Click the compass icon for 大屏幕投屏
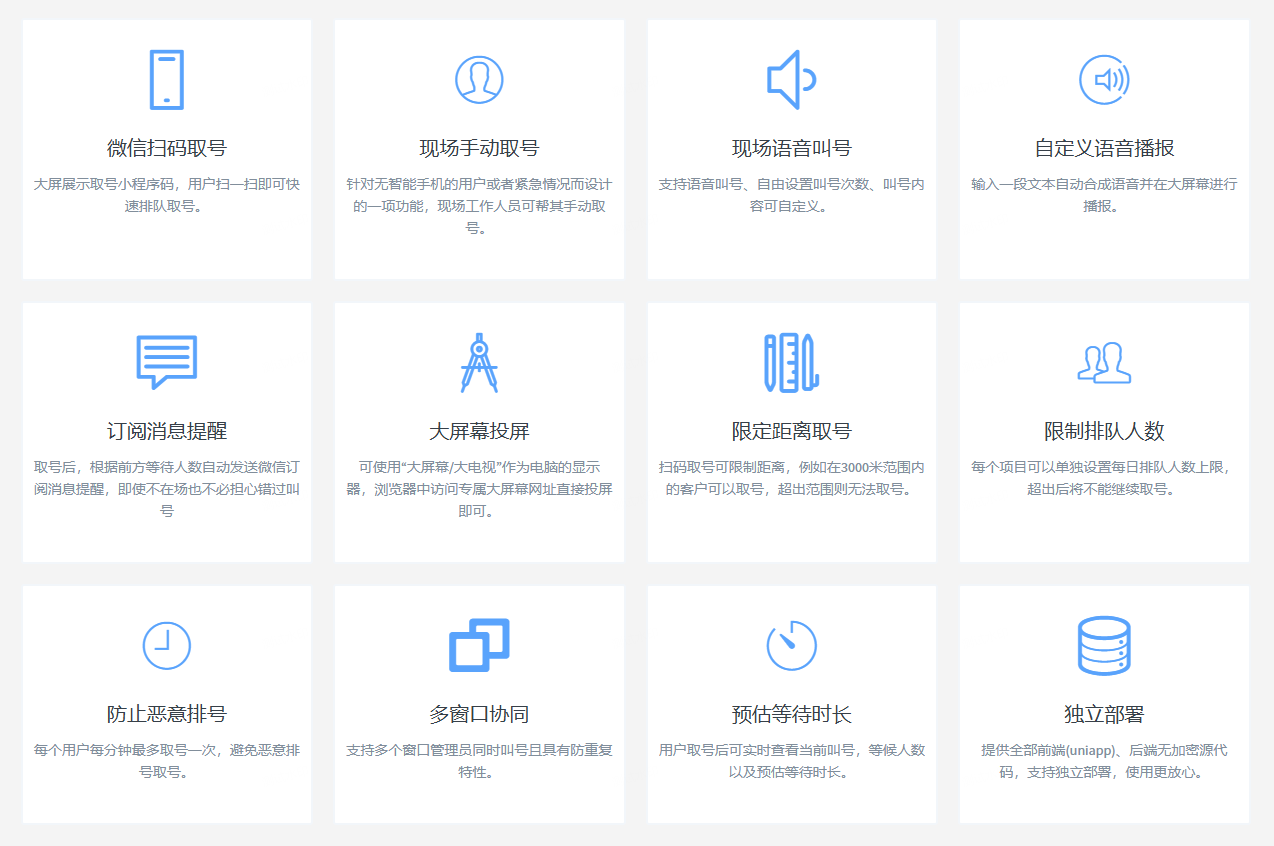 pos(479,365)
